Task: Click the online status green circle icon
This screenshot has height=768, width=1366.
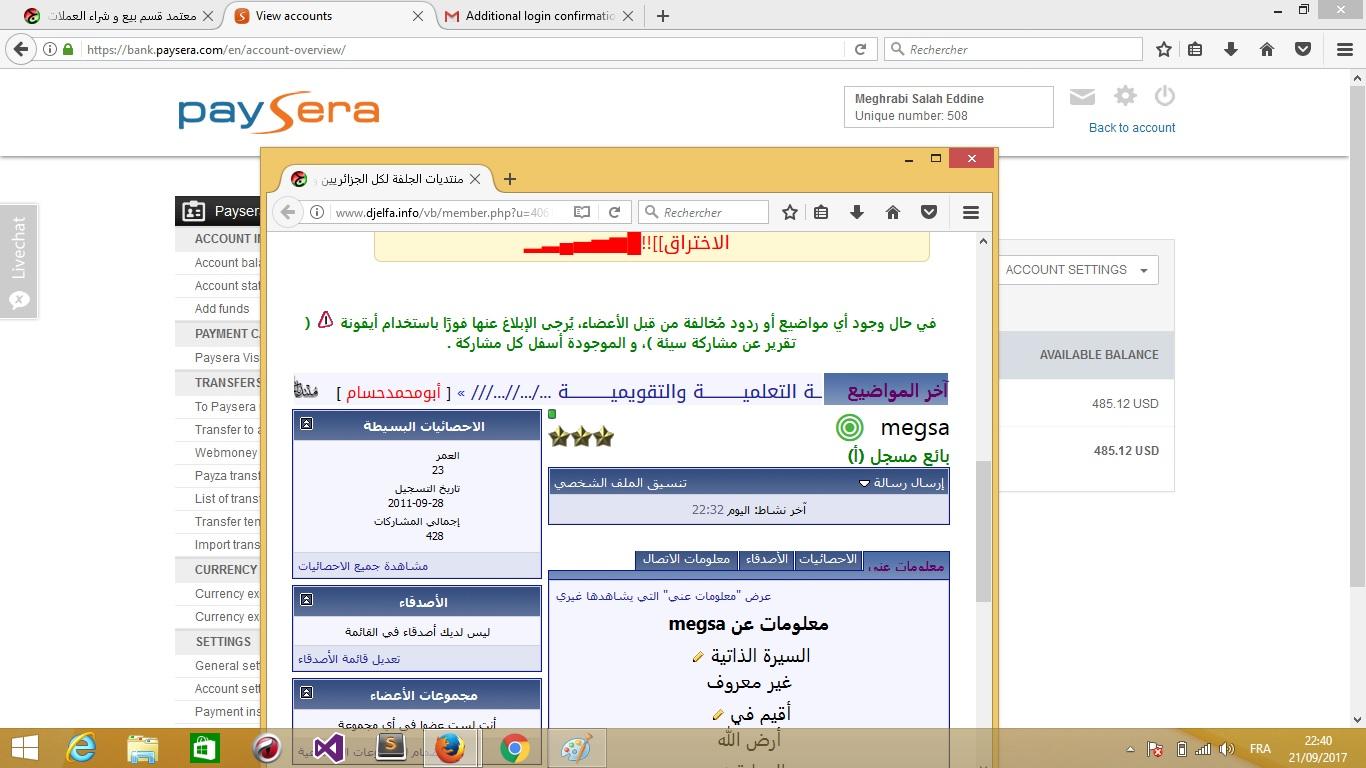Action: [849, 428]
